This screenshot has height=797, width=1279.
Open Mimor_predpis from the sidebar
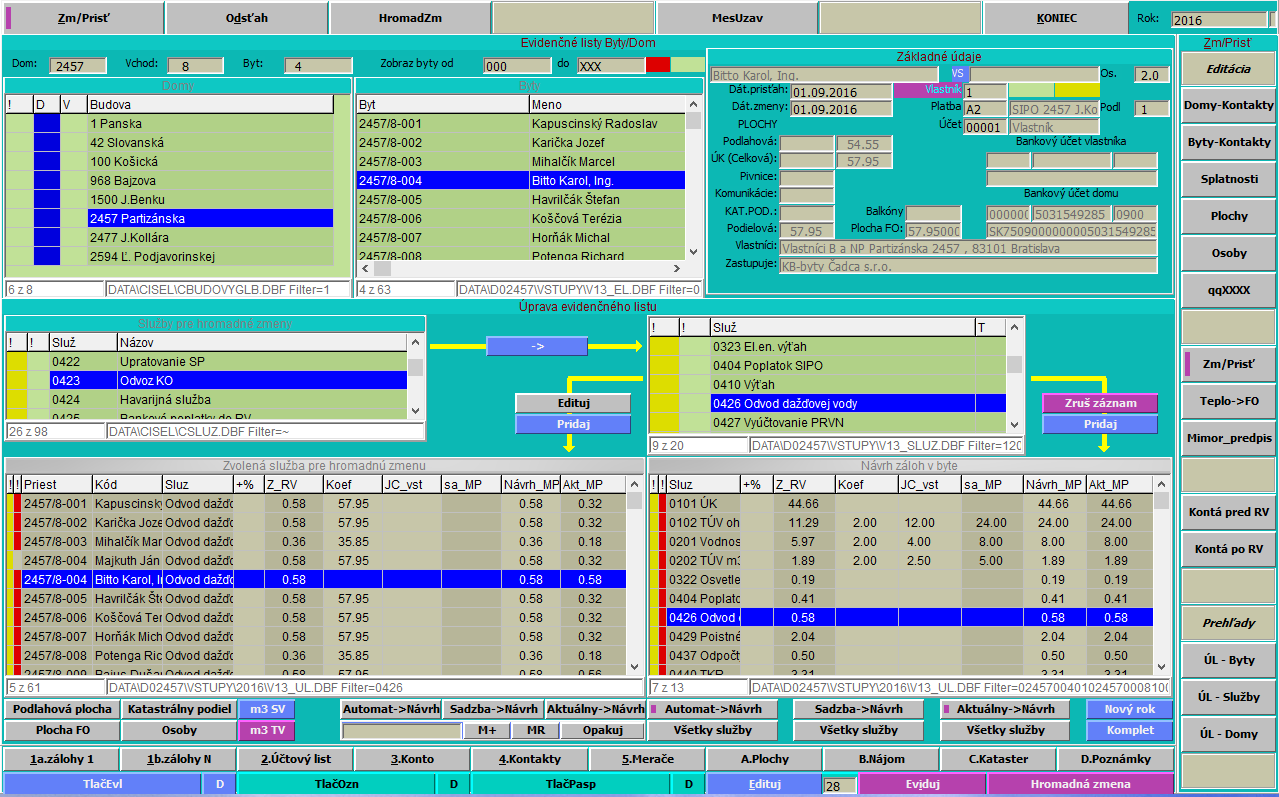click(1228, 438)
